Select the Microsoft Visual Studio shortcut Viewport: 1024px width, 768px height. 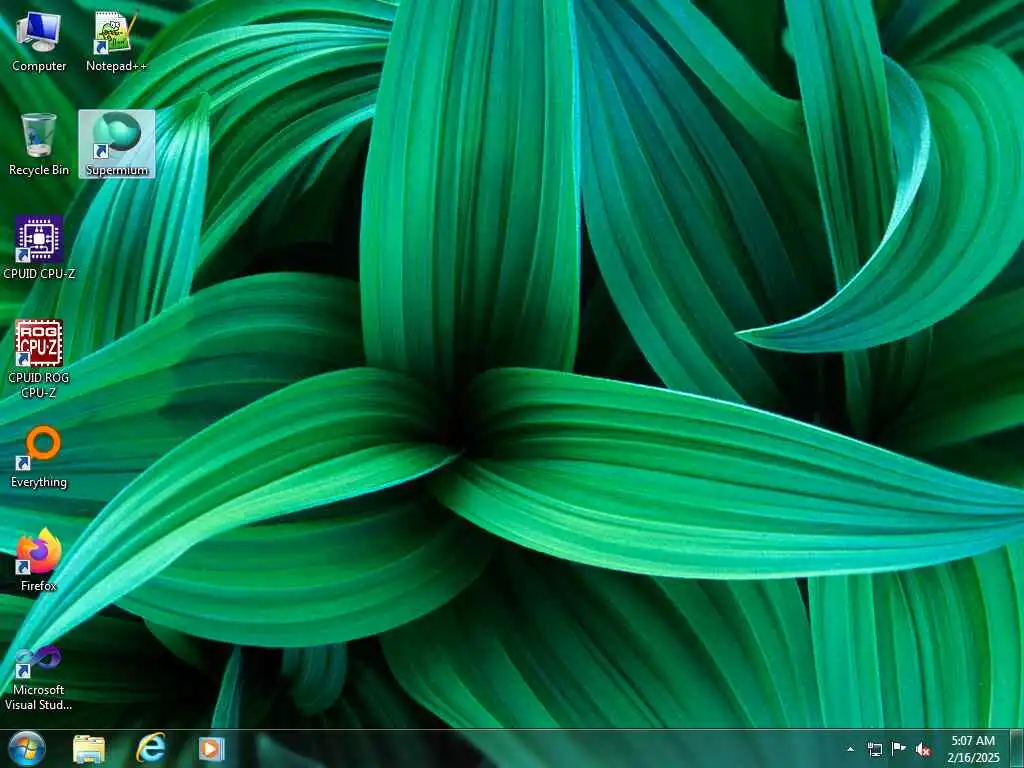[39, 678]
